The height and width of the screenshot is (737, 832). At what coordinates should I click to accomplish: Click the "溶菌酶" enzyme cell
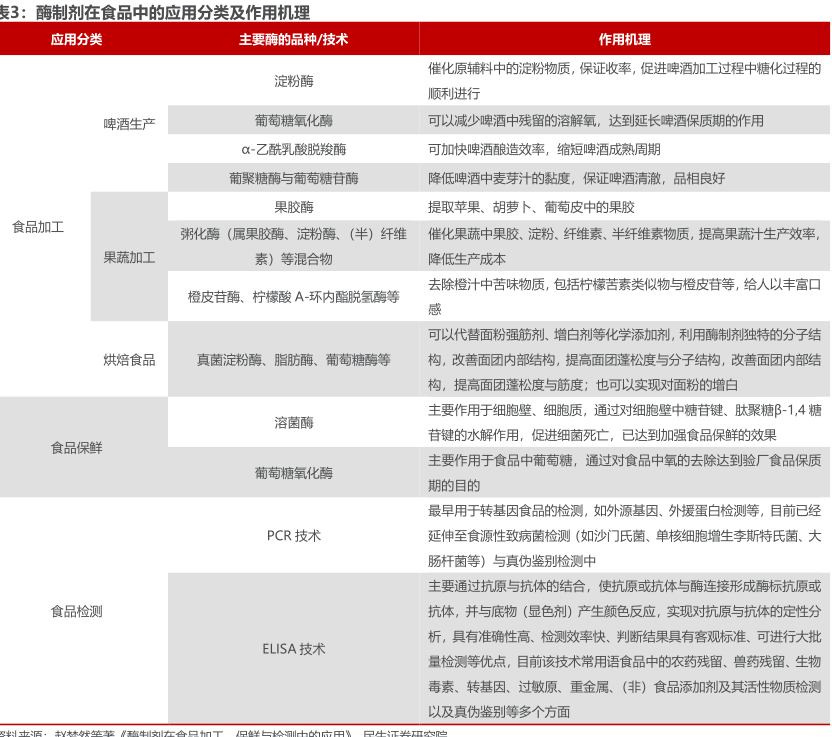point(293,422)
